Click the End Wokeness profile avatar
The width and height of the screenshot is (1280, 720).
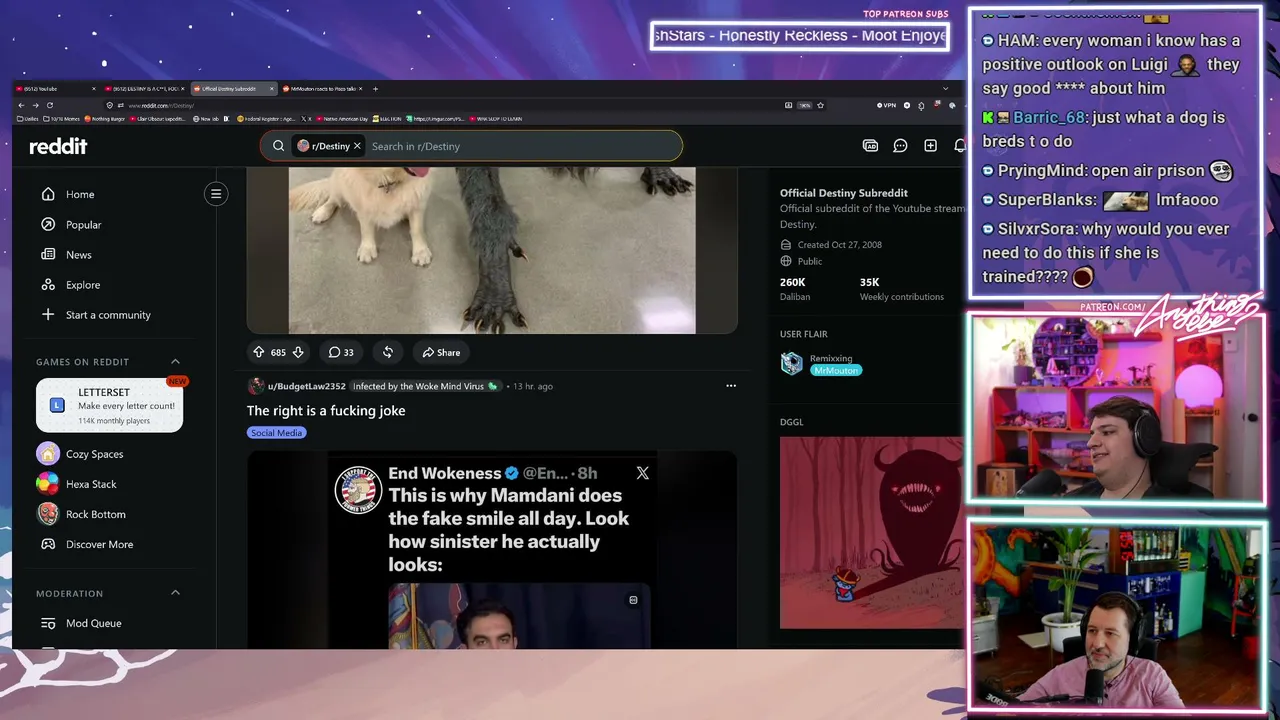[x=358, y=490]
